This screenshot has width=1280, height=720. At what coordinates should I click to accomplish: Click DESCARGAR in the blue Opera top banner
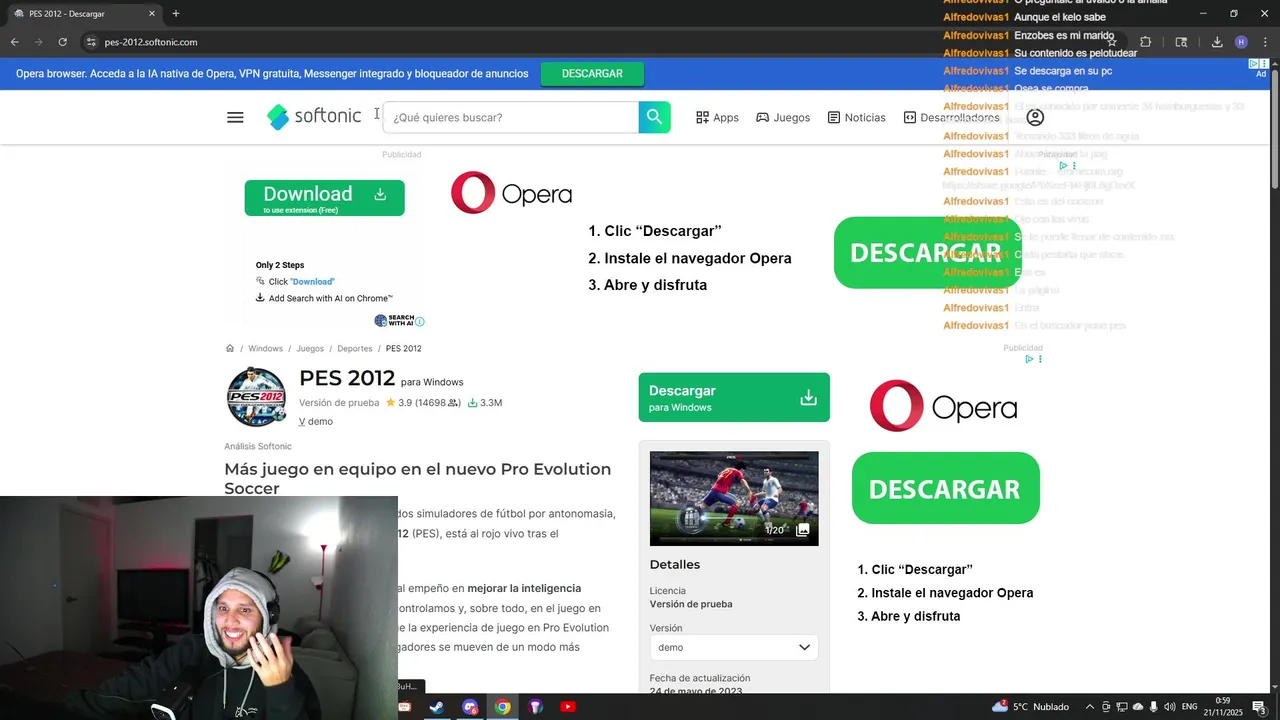point(592,74)
